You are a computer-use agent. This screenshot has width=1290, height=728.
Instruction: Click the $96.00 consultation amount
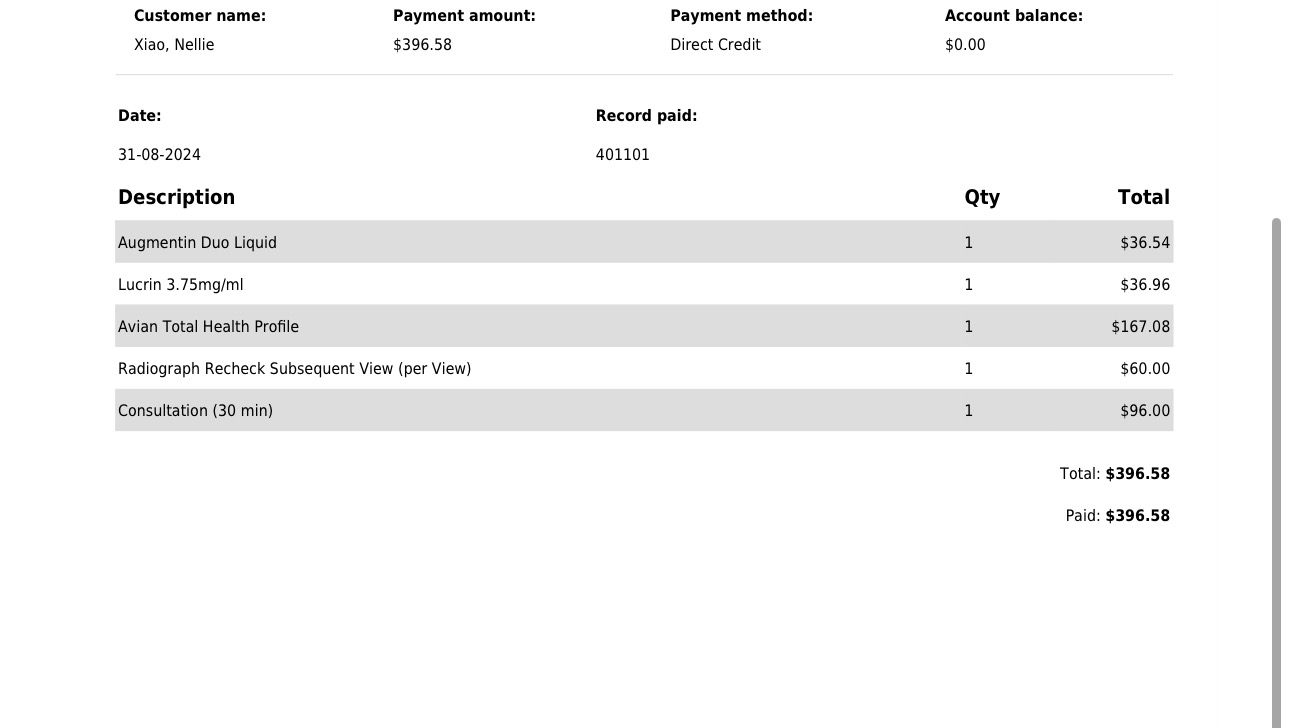(1145, 411)
